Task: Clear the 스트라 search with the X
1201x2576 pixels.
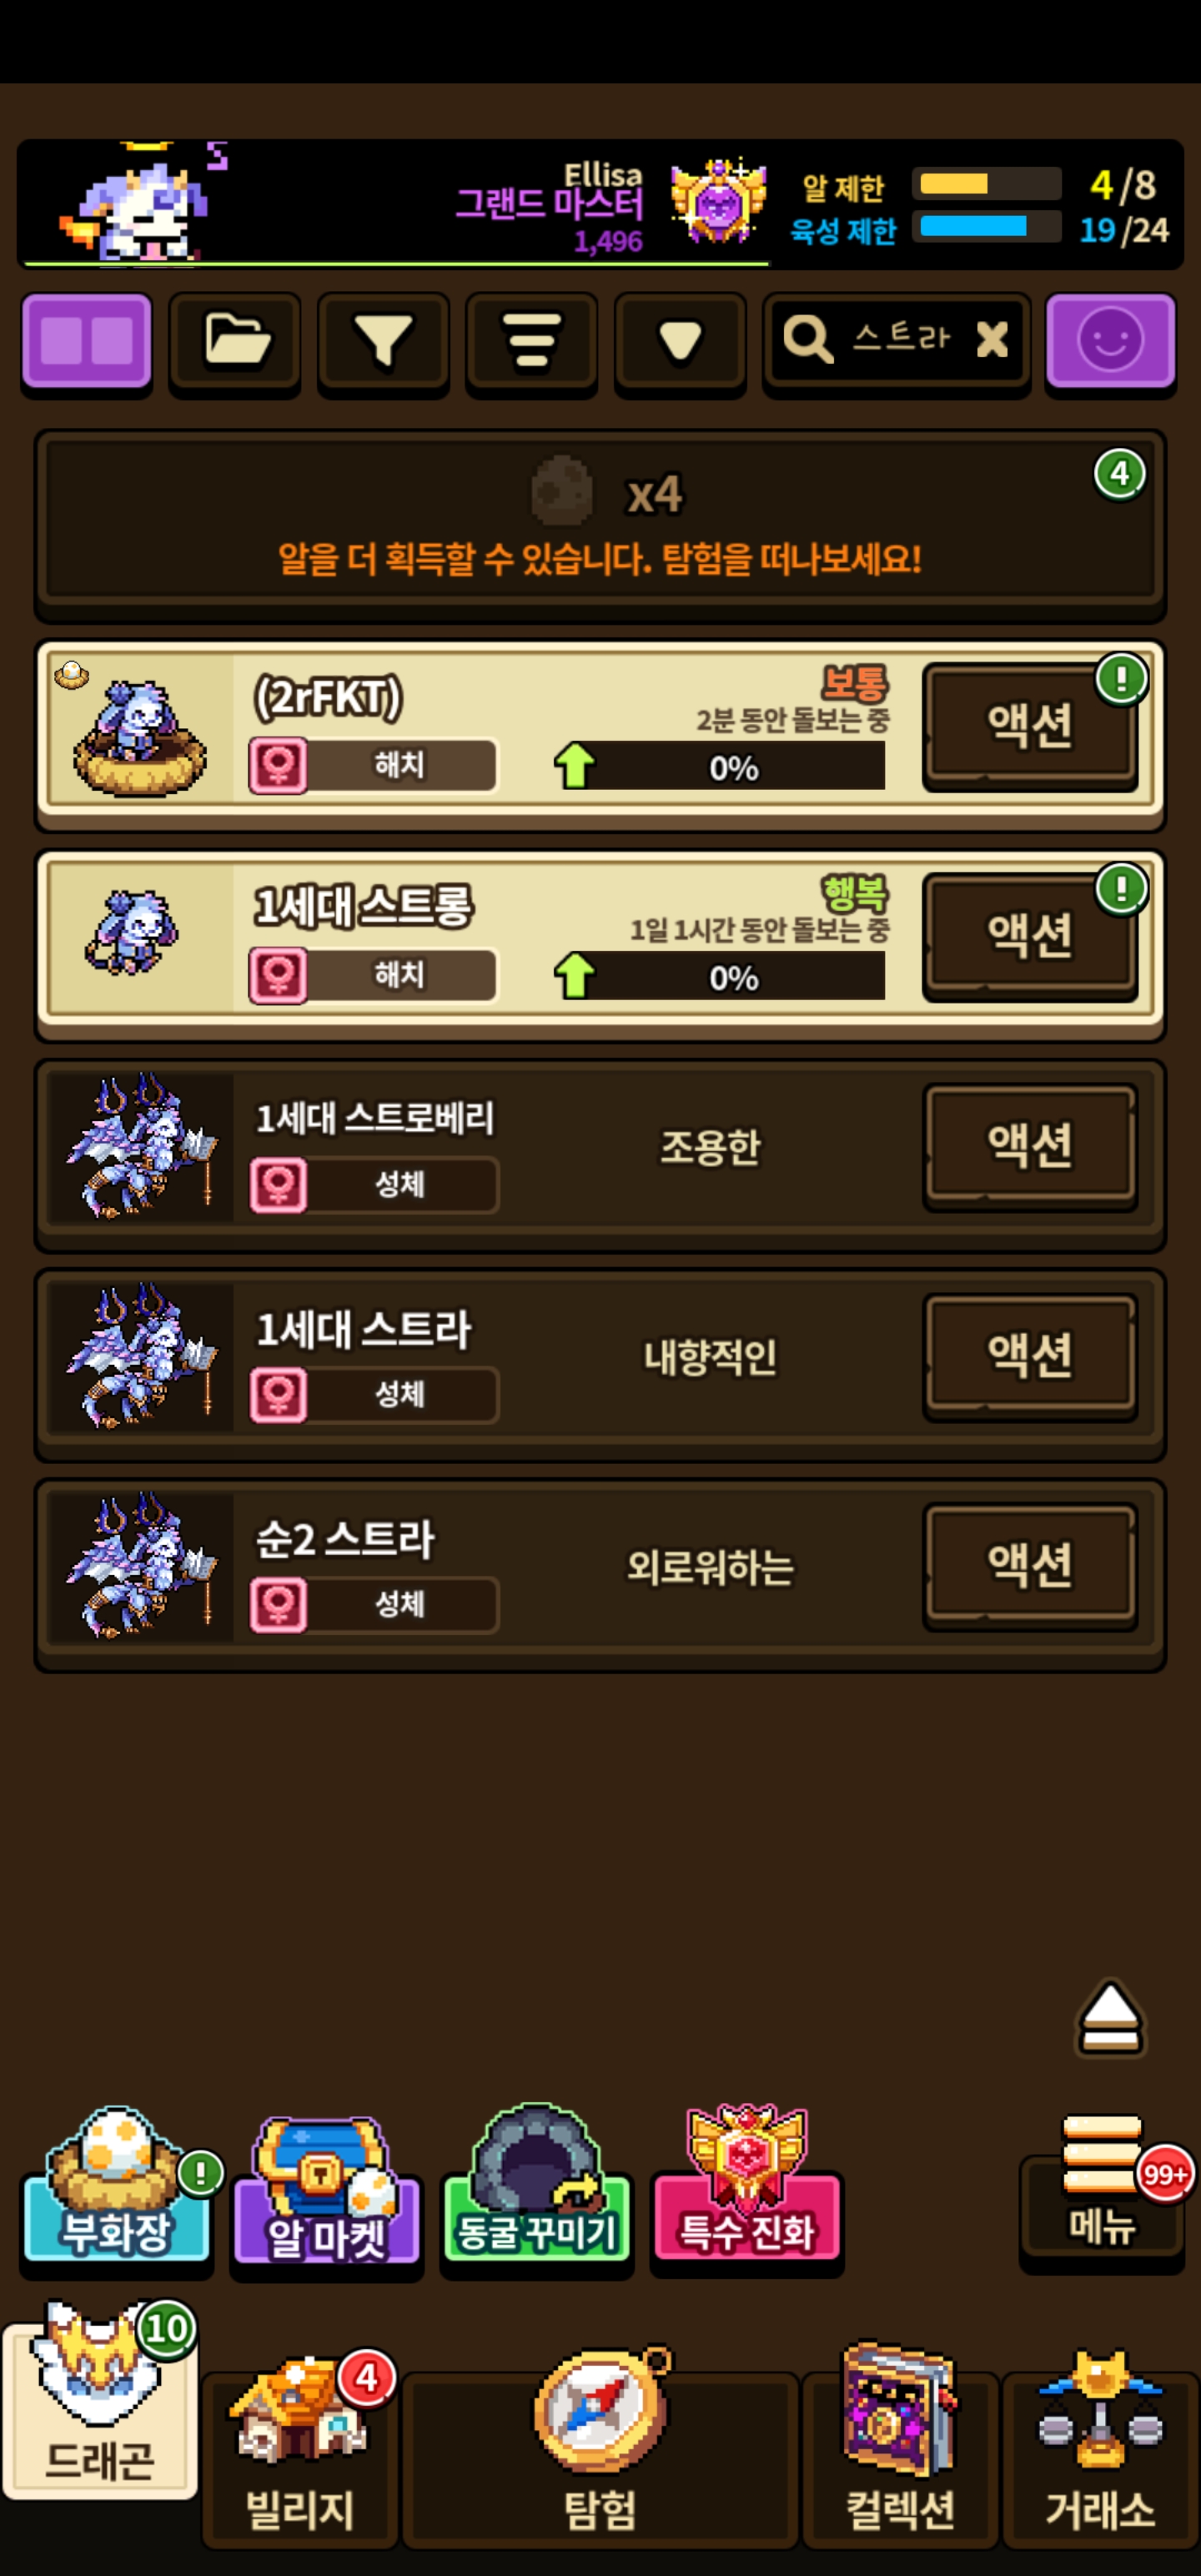Action: coord(991,339)
